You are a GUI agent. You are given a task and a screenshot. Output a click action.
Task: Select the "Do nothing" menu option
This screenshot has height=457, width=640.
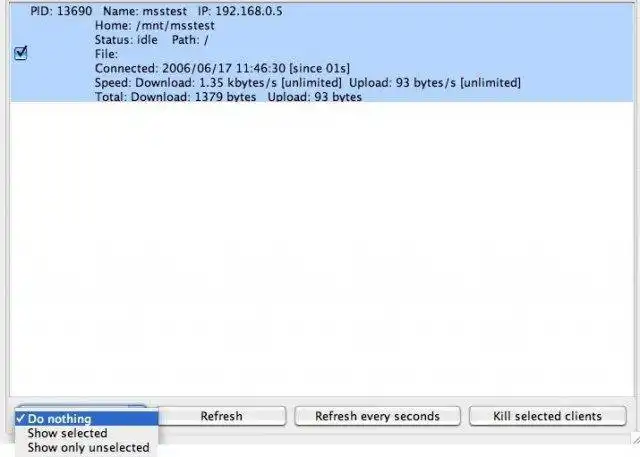pyautogui.click(x=87, y=419)
